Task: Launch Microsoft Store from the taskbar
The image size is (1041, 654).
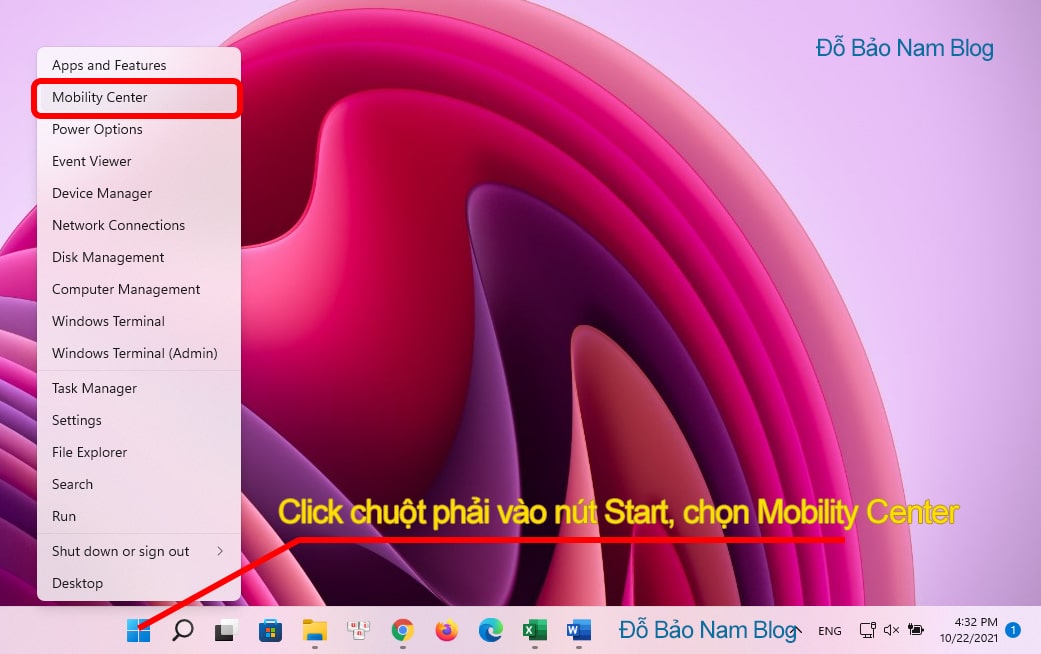Action: click(270, 630)
